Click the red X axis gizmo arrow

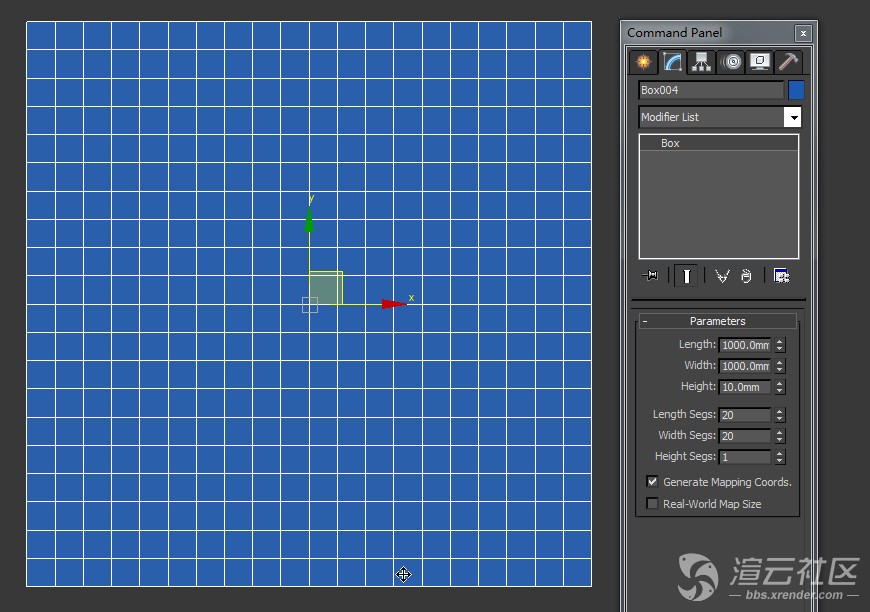394,304
